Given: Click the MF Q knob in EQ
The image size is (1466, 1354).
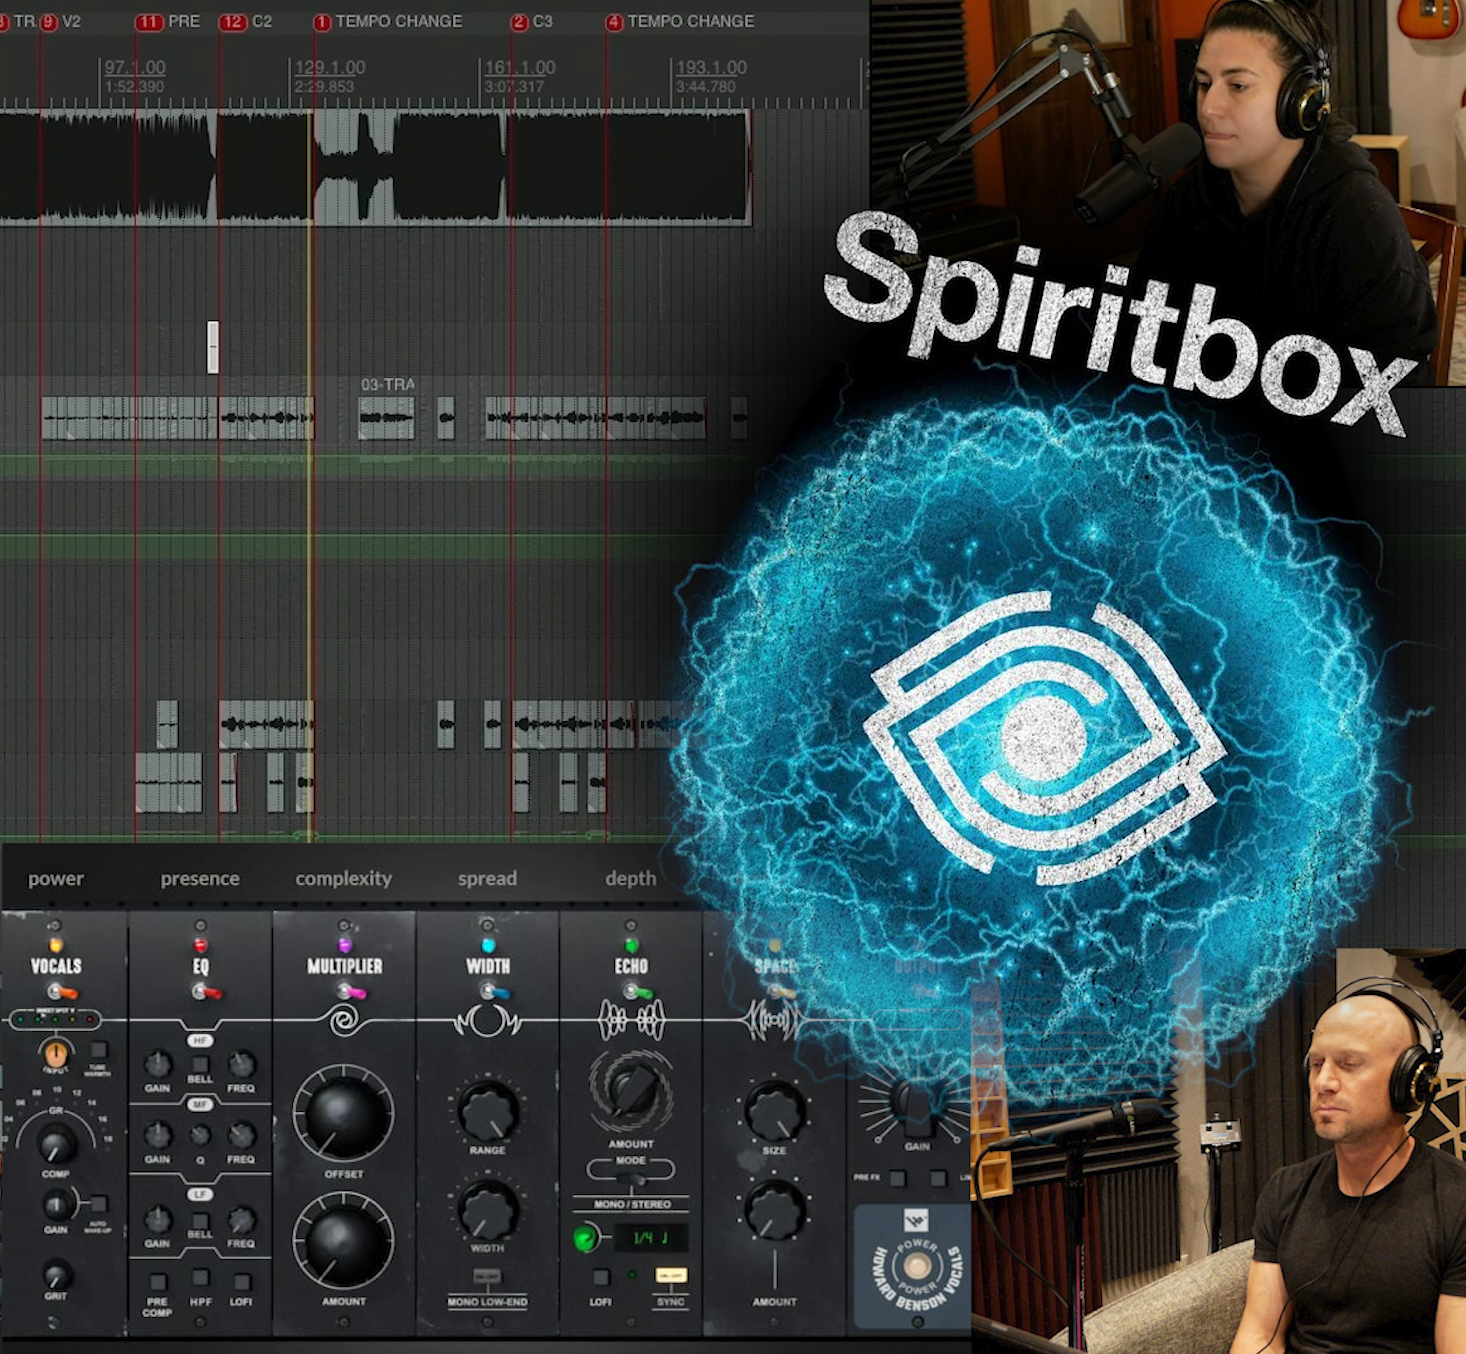Looking at the screenshot, I should click(200, 1135).
